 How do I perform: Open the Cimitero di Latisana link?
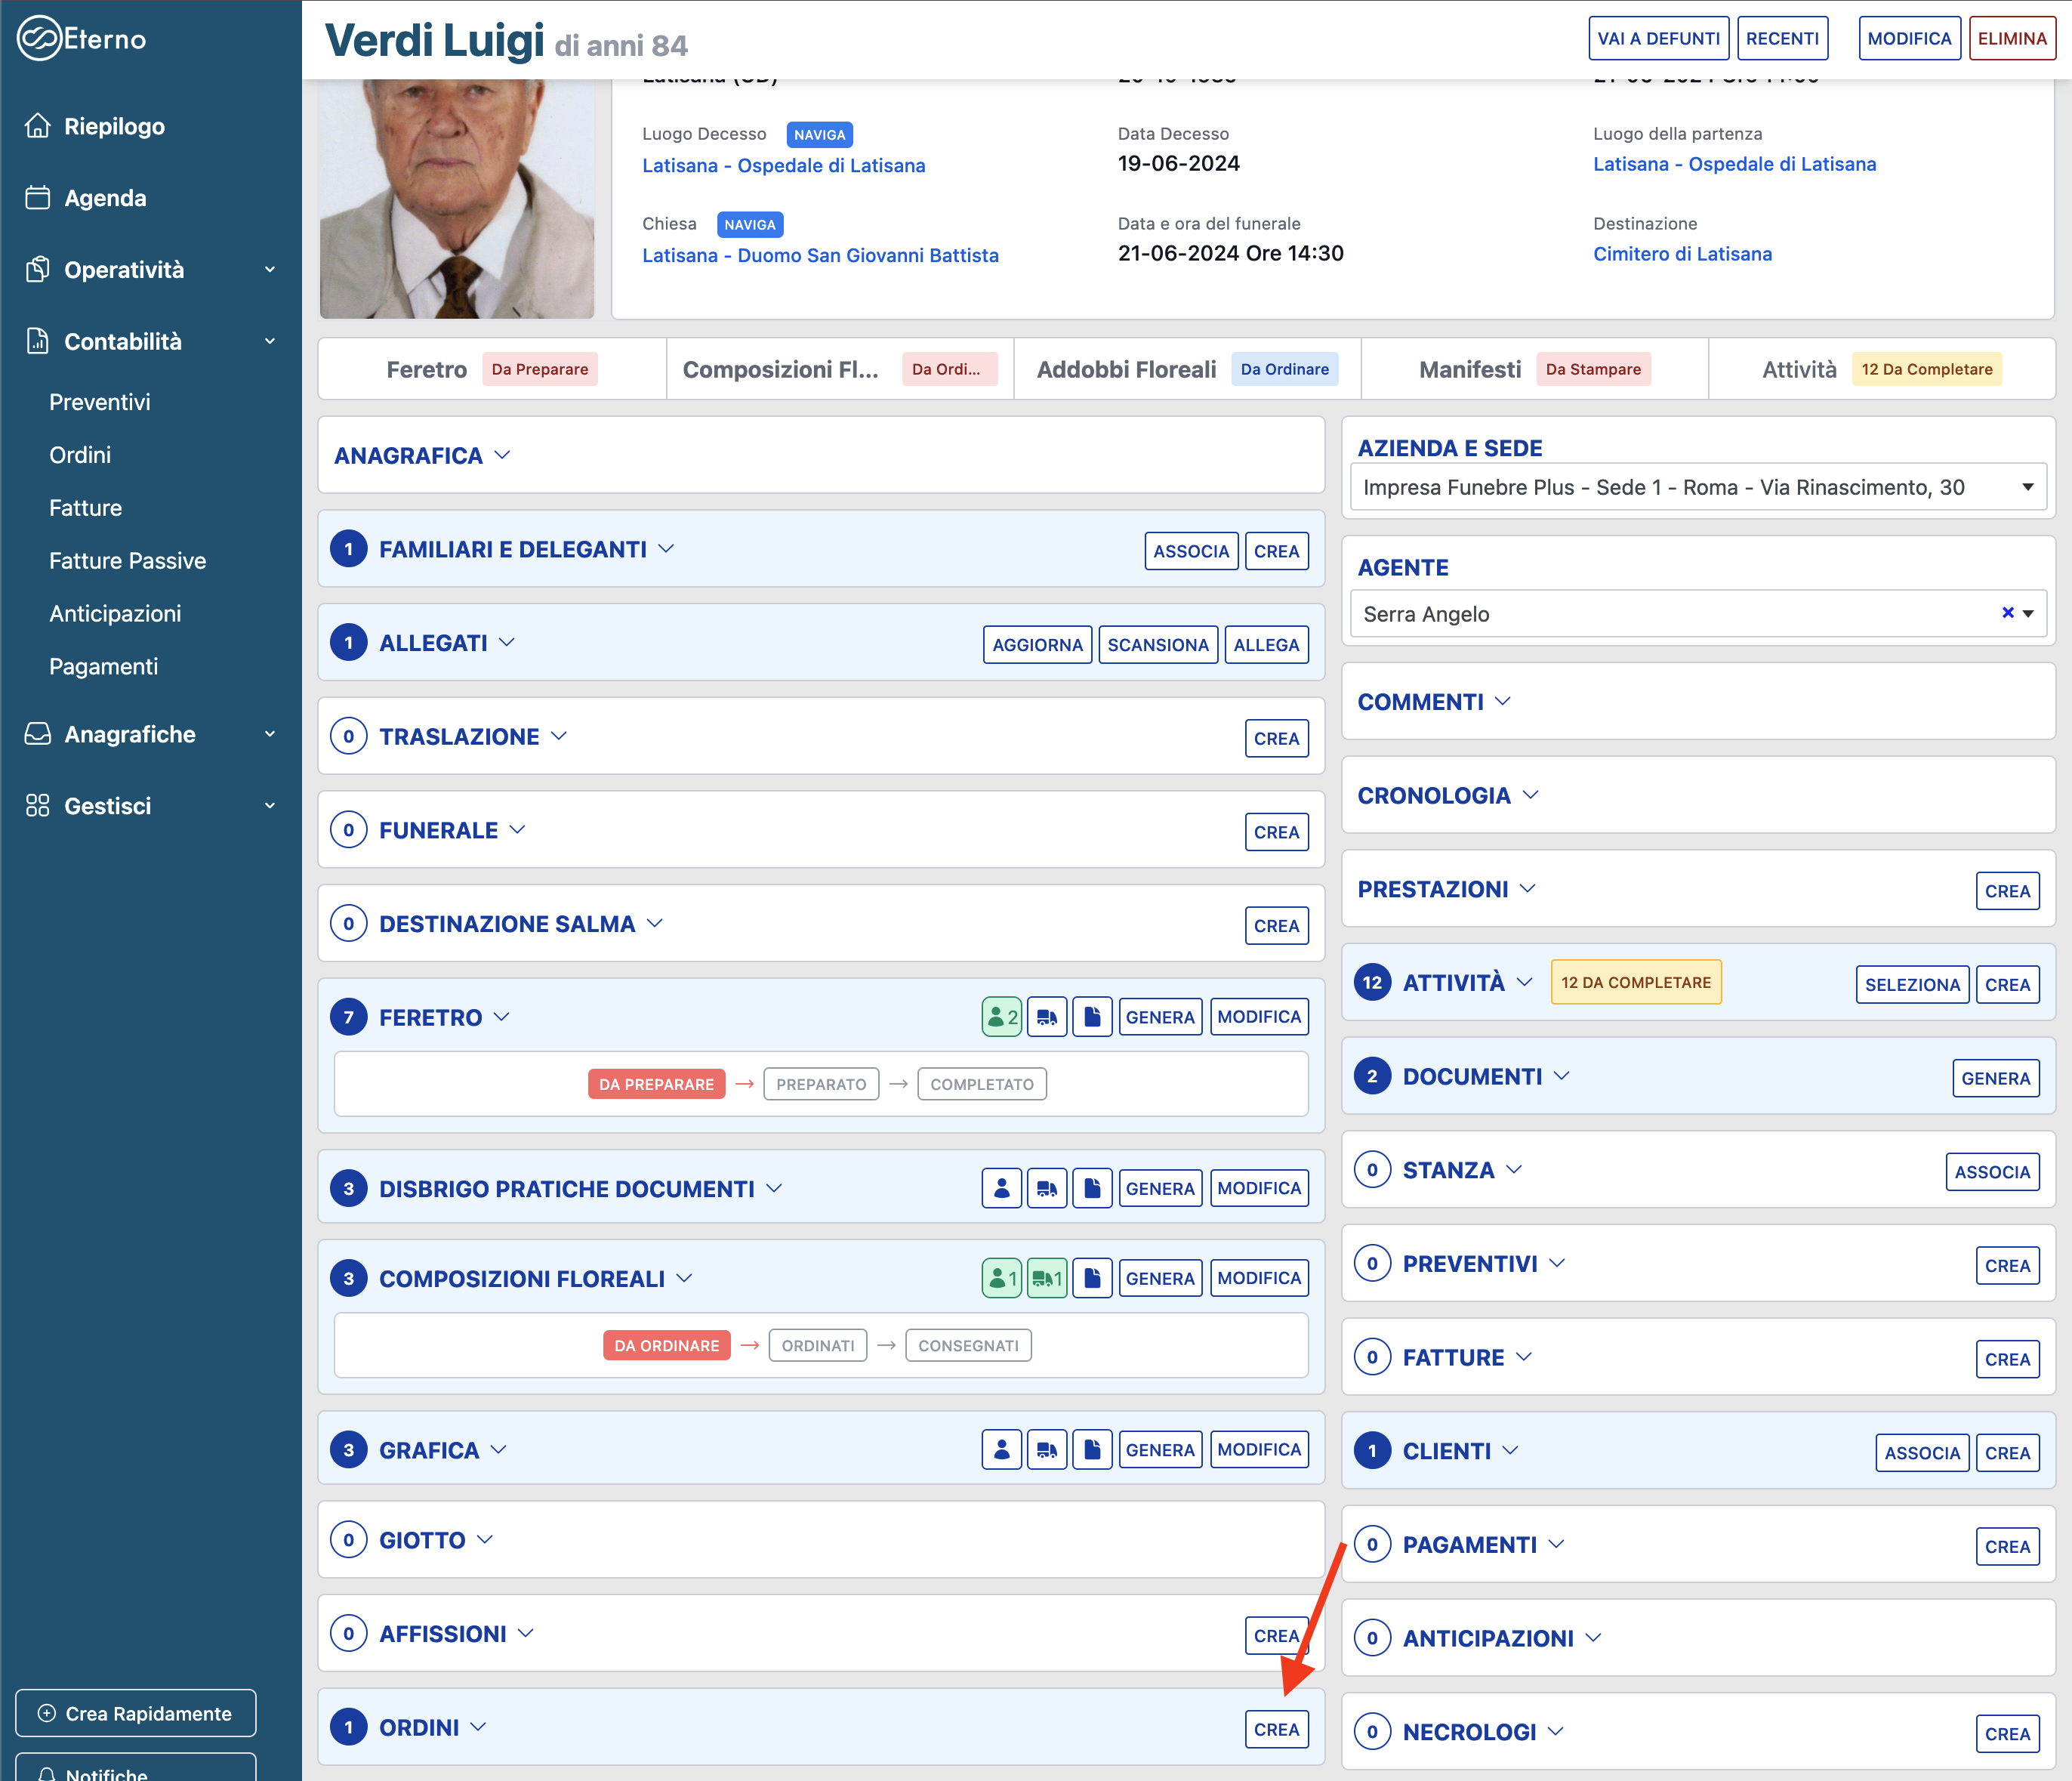(x=1682, y=254)
